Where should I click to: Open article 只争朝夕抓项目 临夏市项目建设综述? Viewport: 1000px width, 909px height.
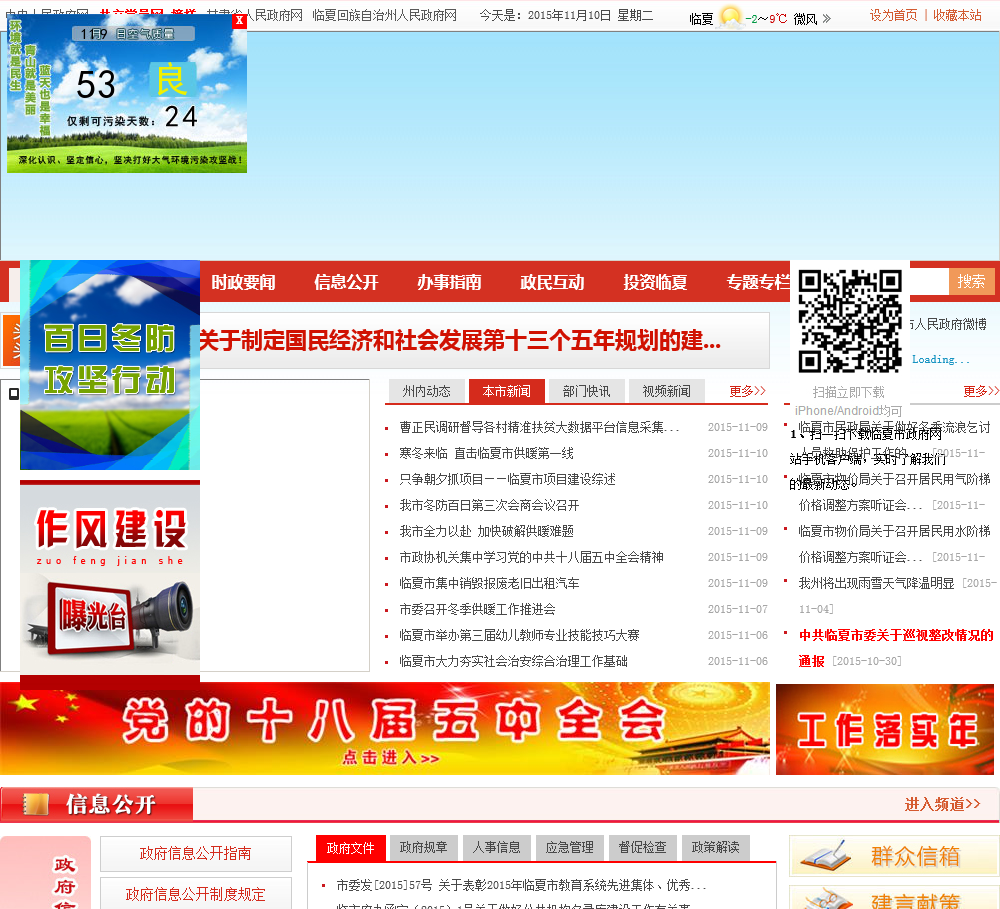point(507,480)
